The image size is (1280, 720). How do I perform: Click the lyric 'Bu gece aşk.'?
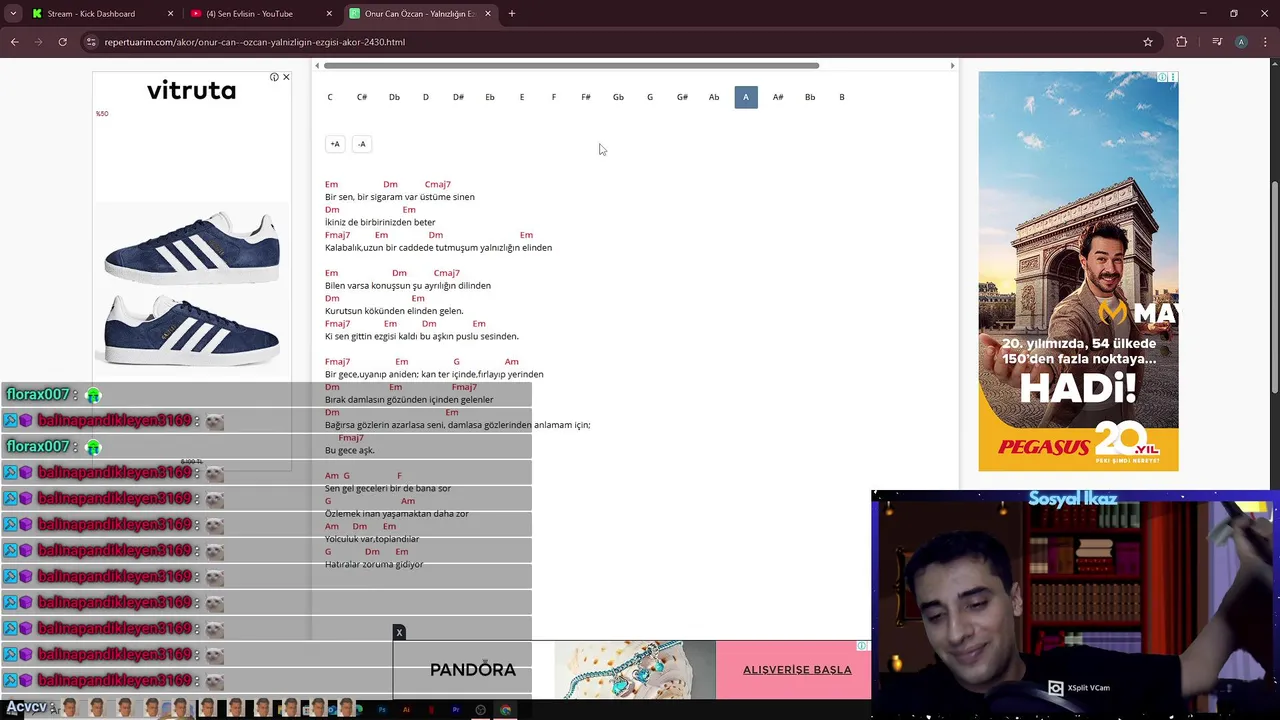[350, 450]
